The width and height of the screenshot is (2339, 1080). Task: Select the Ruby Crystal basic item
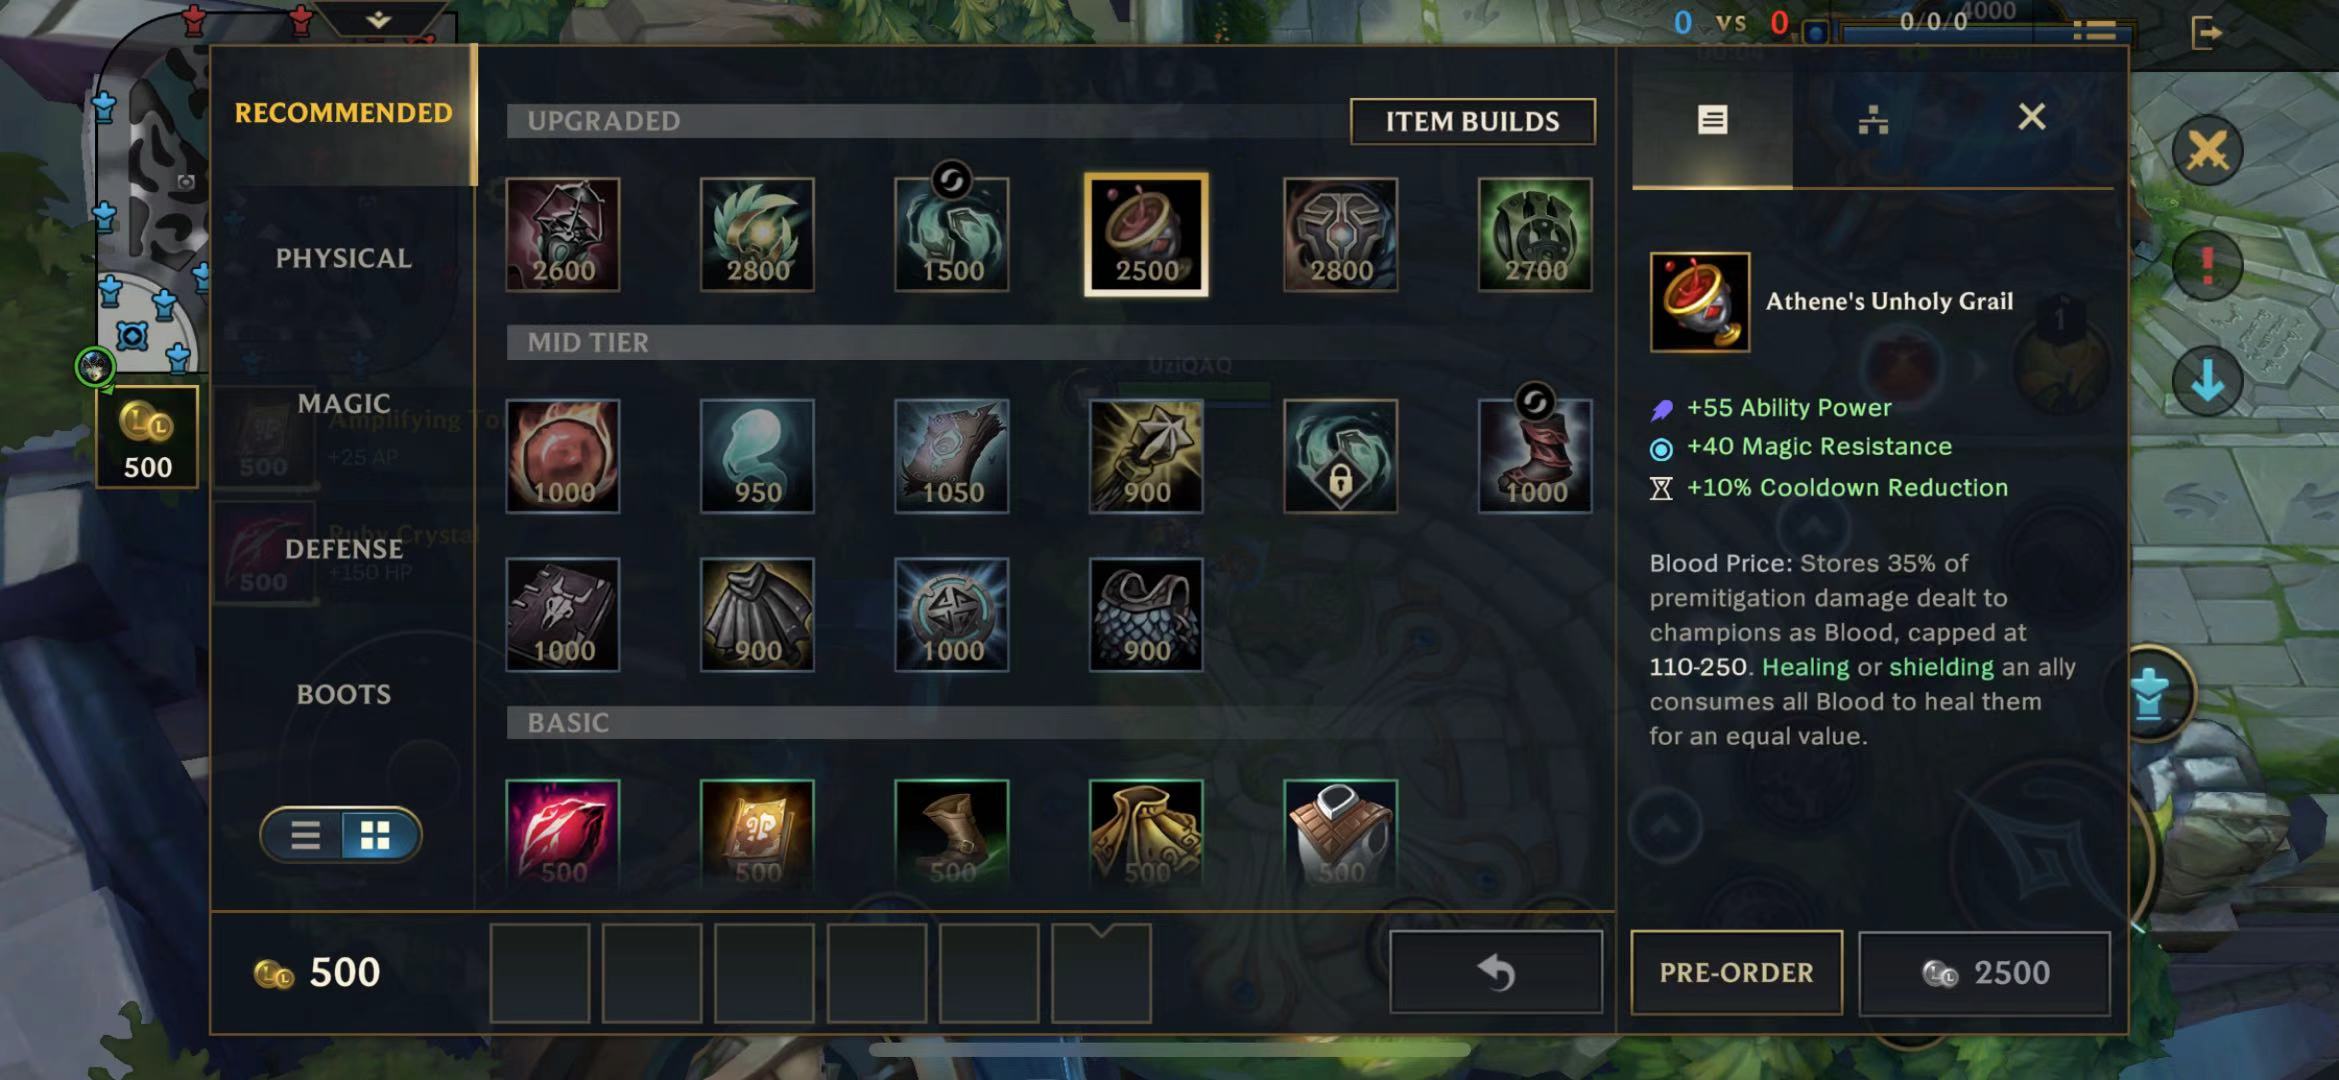coord(563,834)
